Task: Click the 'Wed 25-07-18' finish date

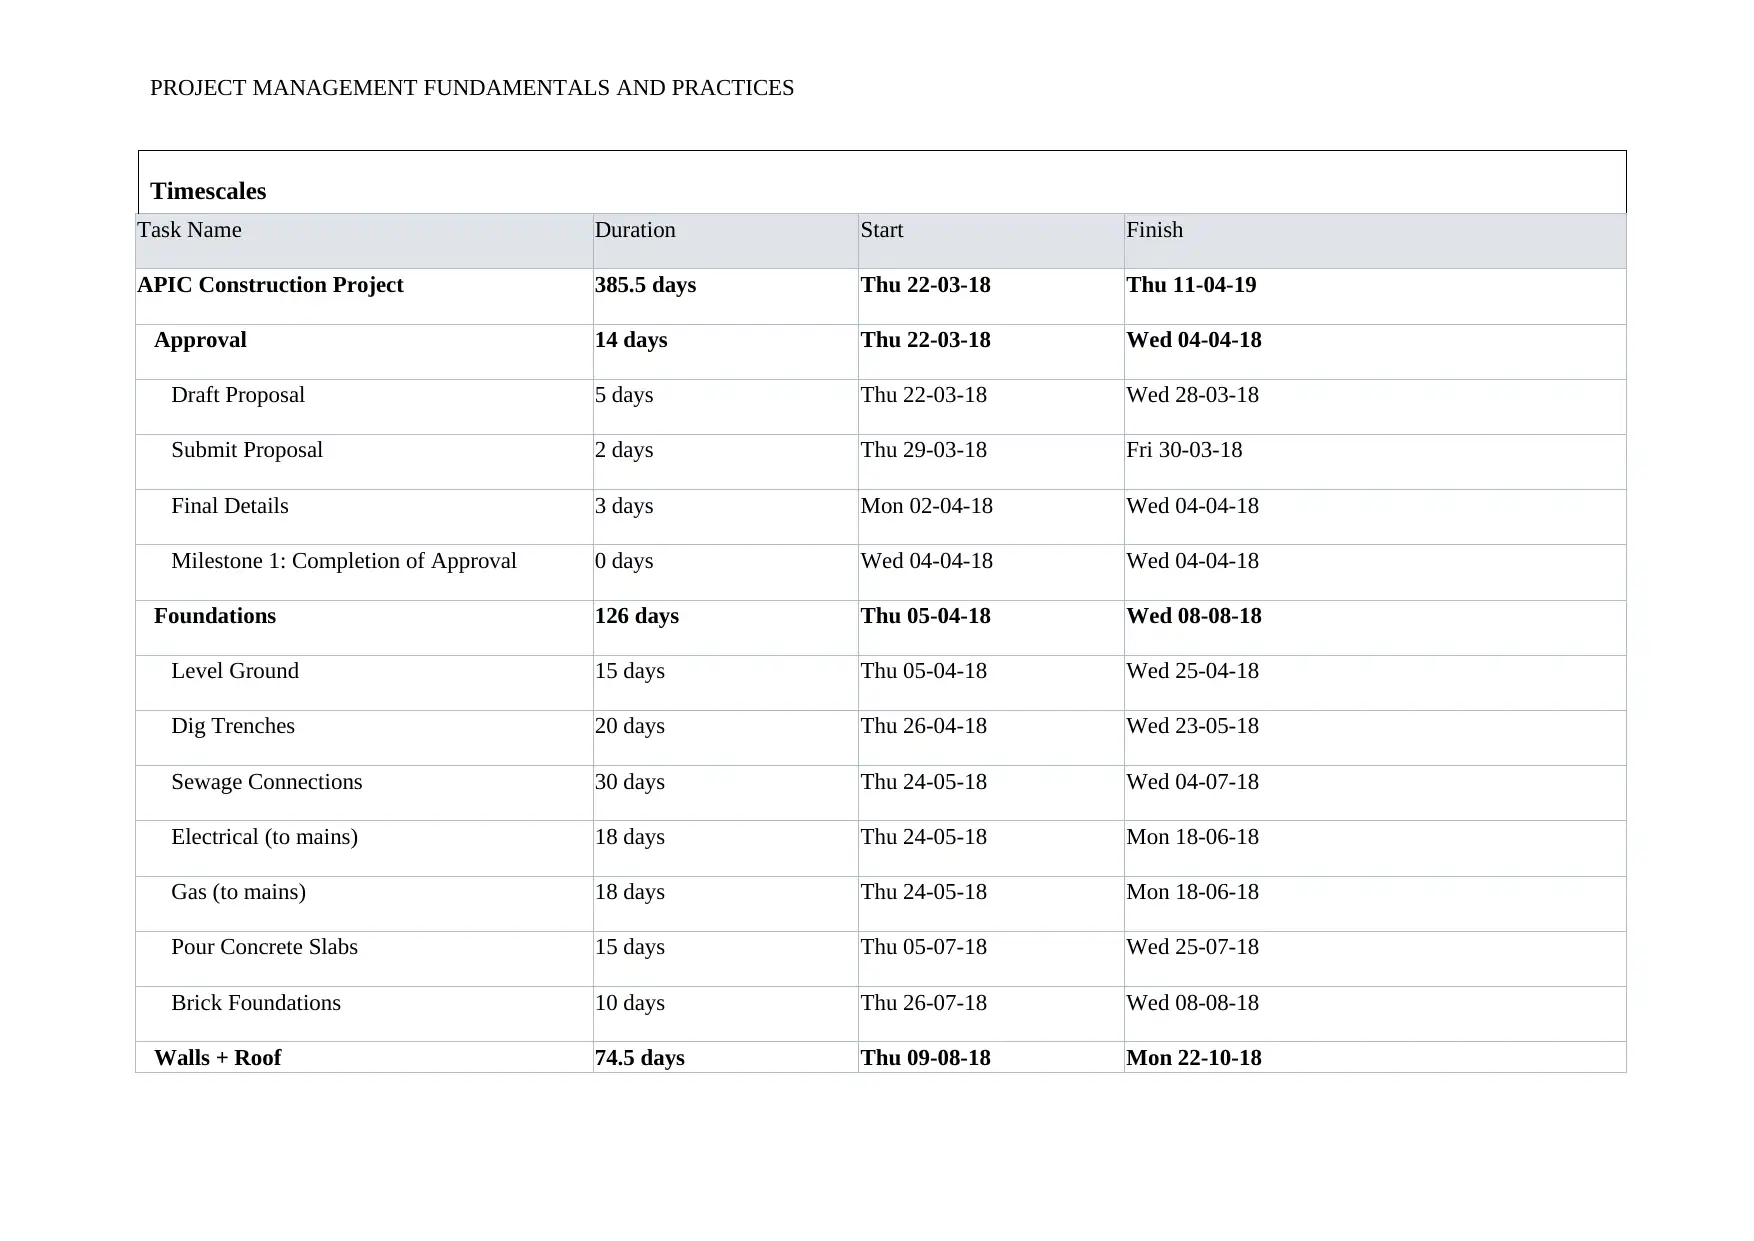Action: [1192, 947]
